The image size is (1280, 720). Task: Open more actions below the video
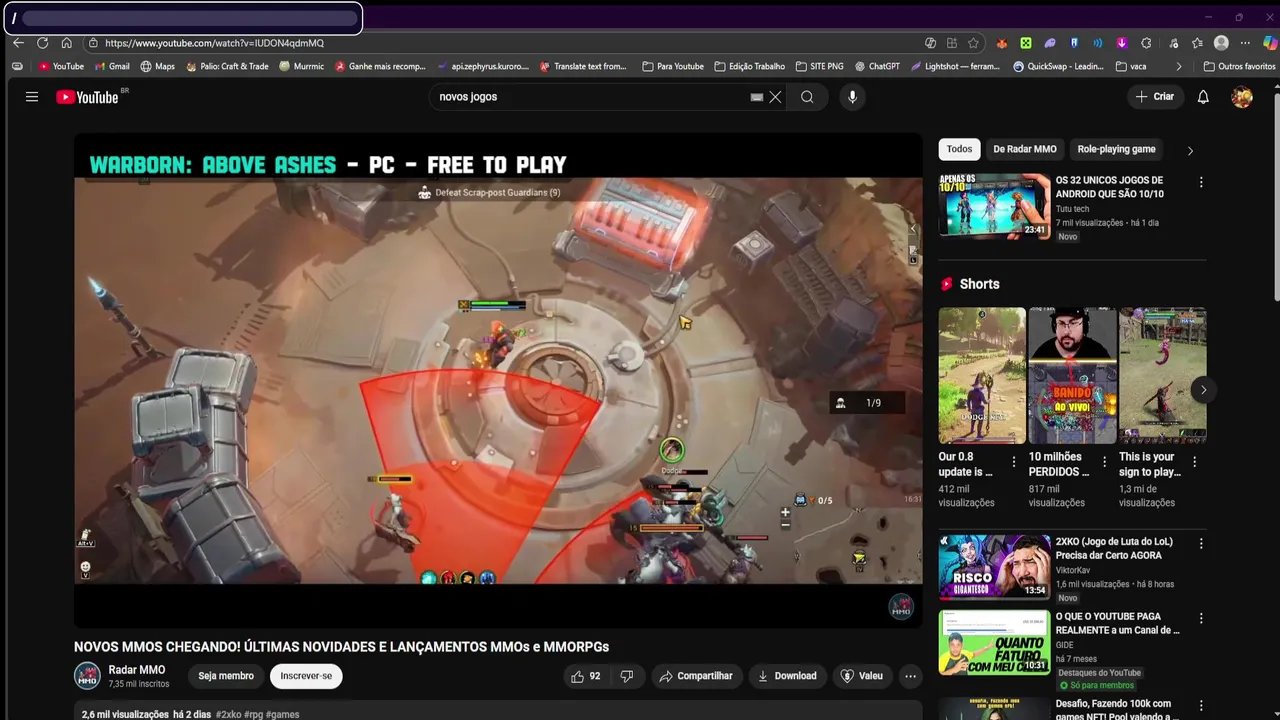pos(910,676)
